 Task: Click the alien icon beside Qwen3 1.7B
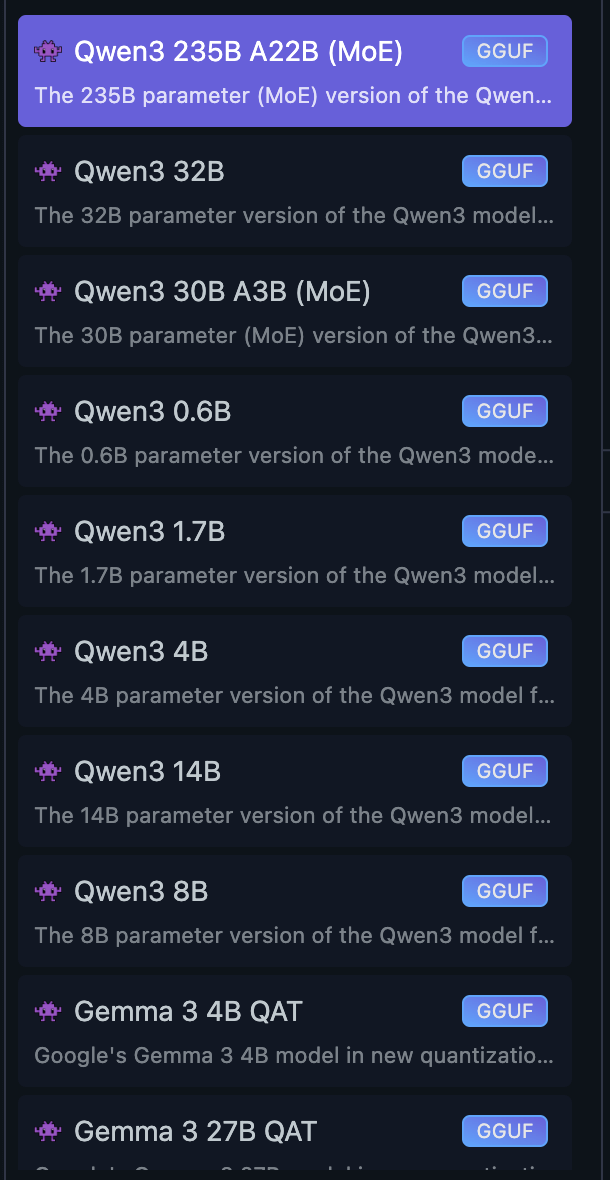(x=47, y=531)
